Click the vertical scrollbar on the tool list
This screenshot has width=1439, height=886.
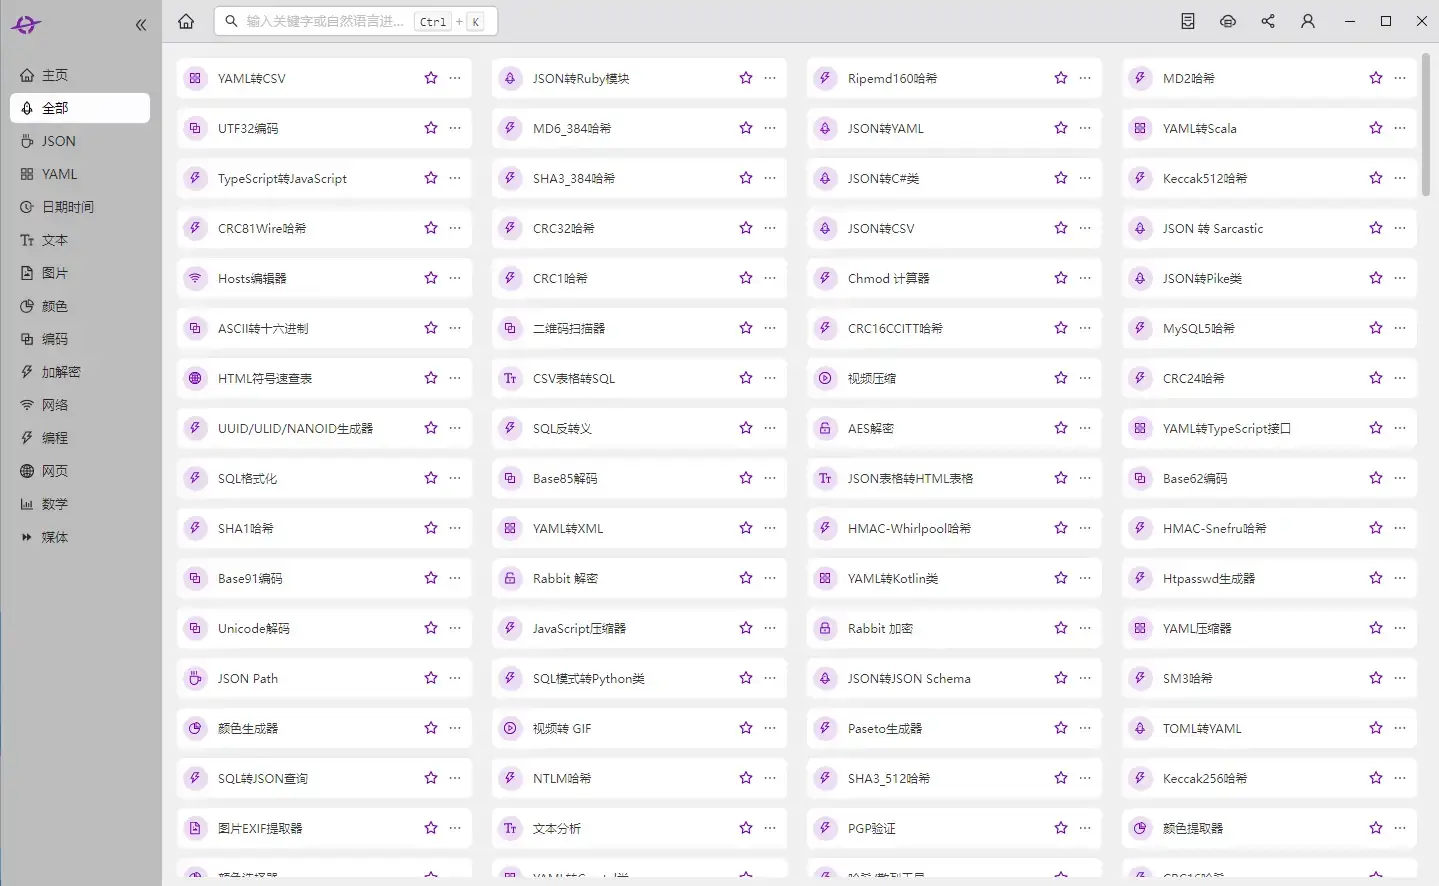(1426, 125)
